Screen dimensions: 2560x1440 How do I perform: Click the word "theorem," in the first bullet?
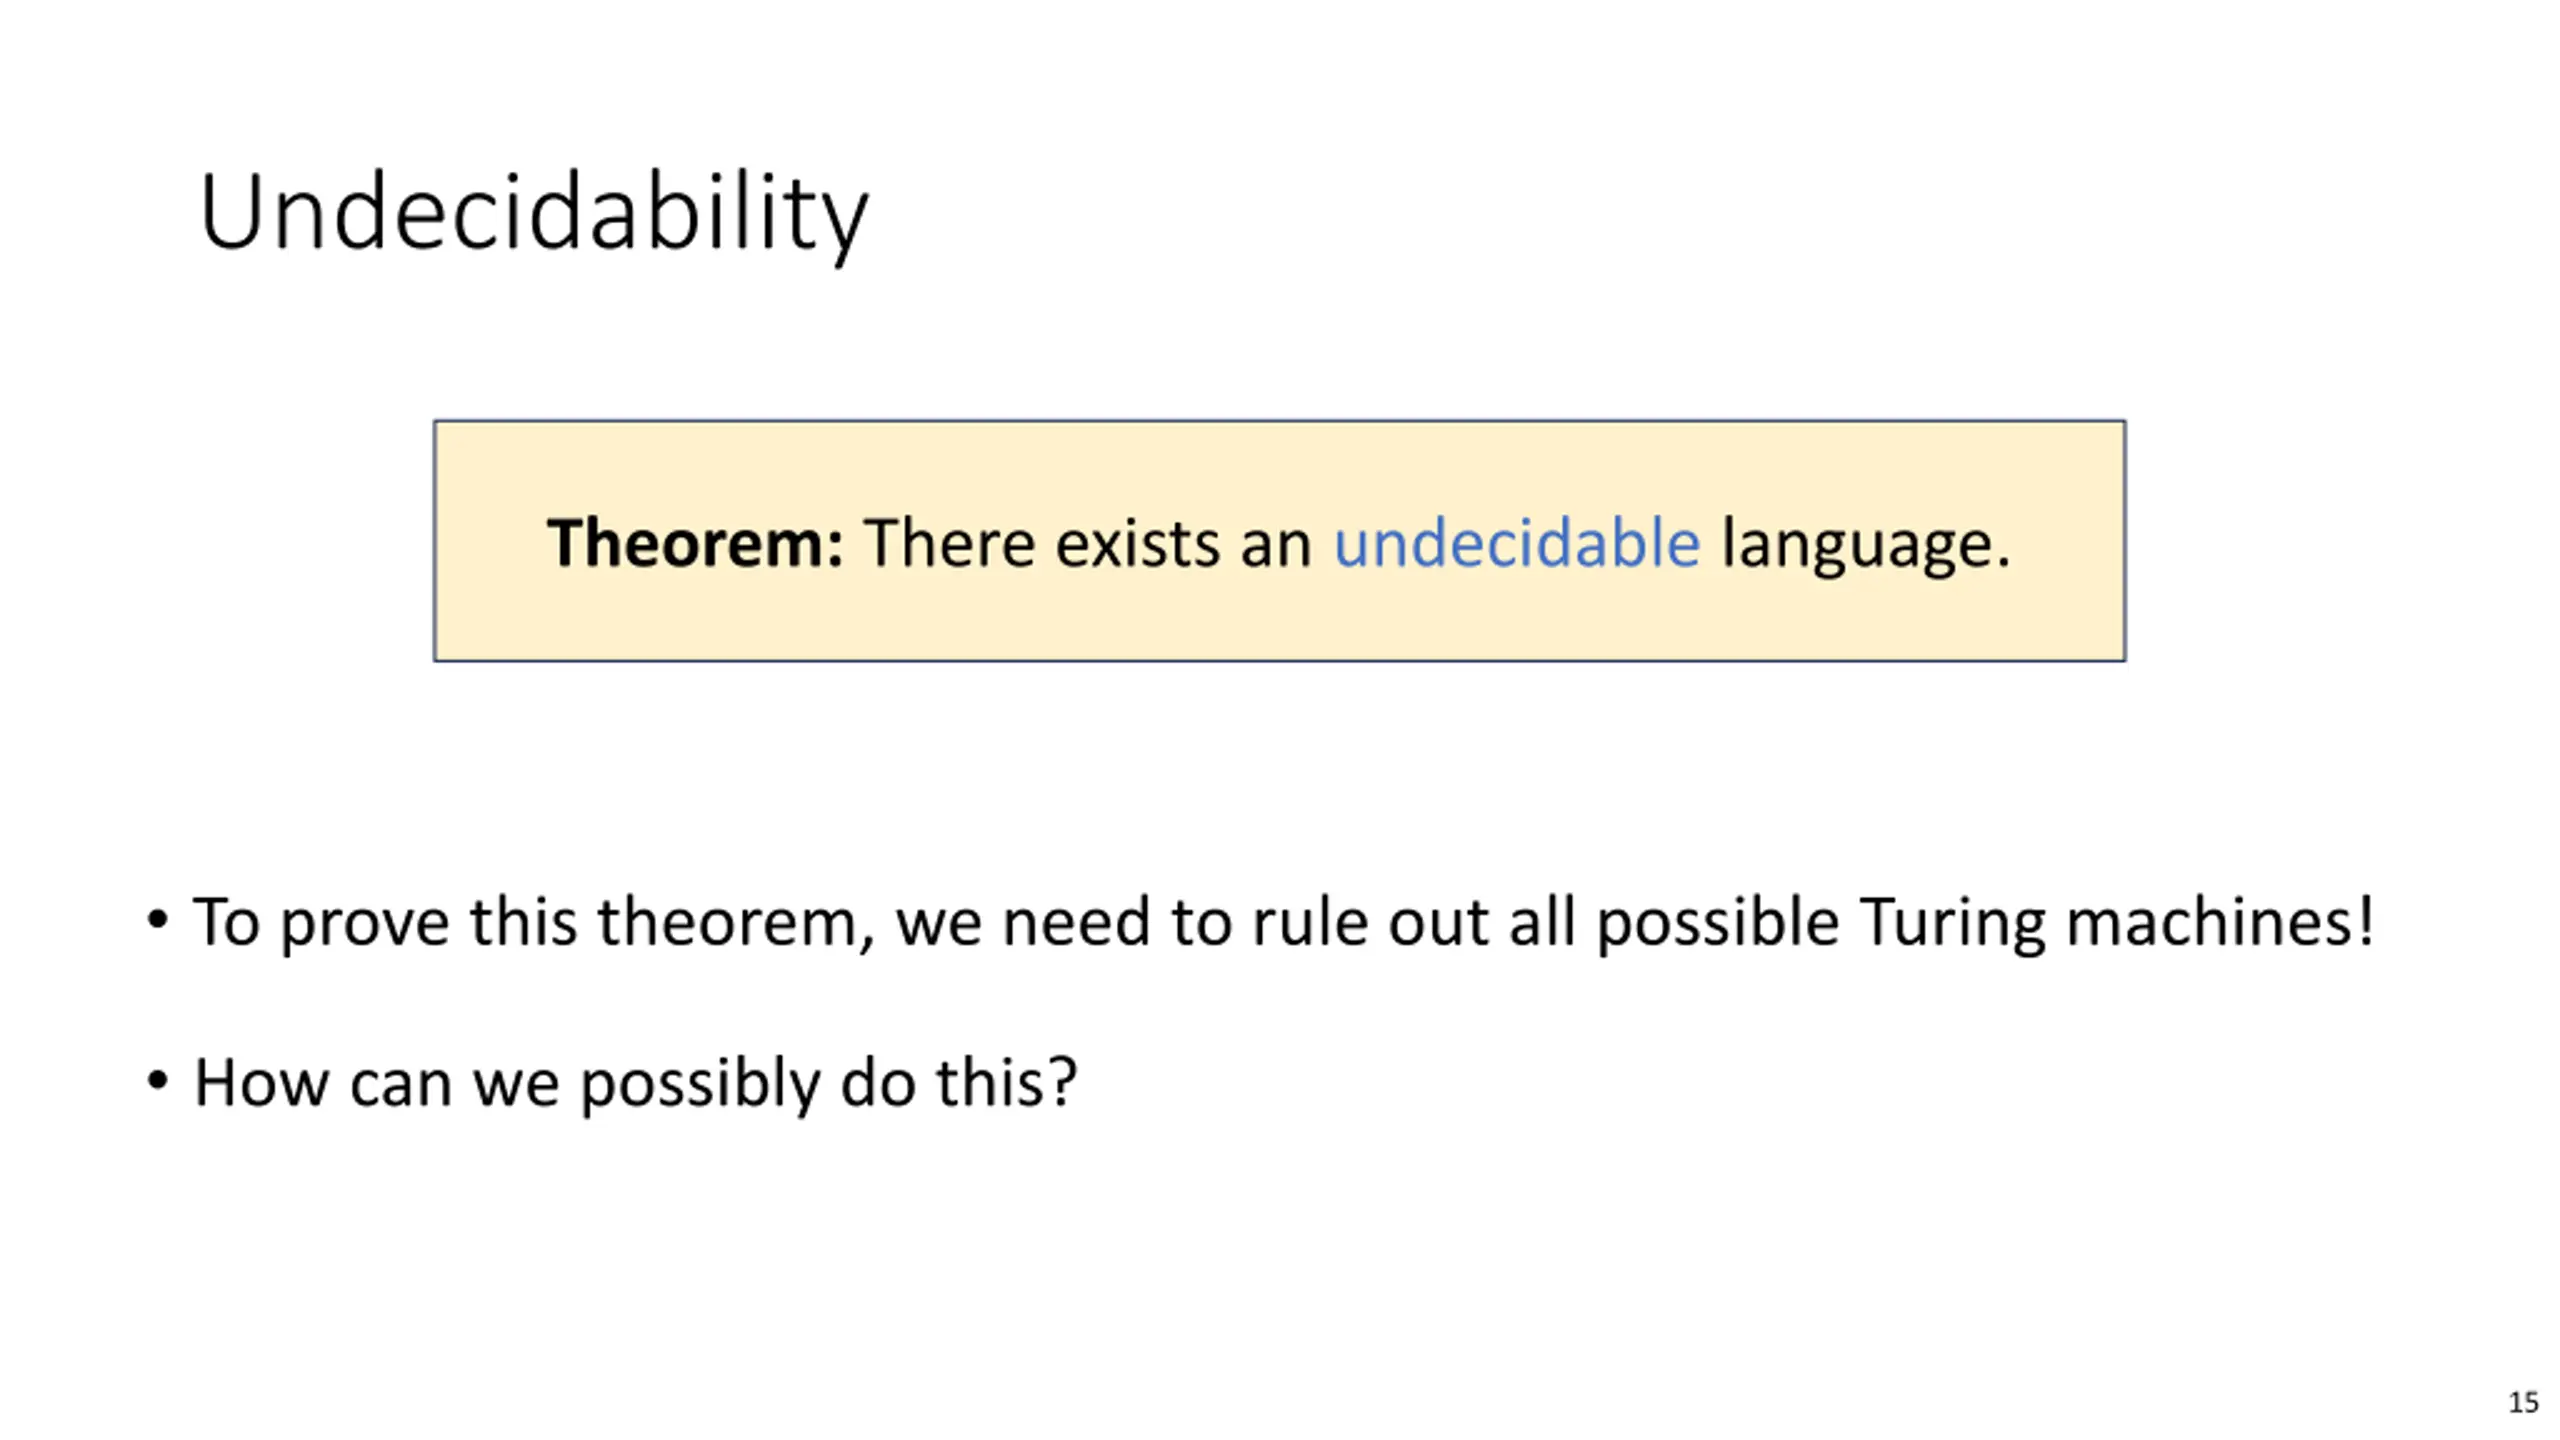point(737,921)
